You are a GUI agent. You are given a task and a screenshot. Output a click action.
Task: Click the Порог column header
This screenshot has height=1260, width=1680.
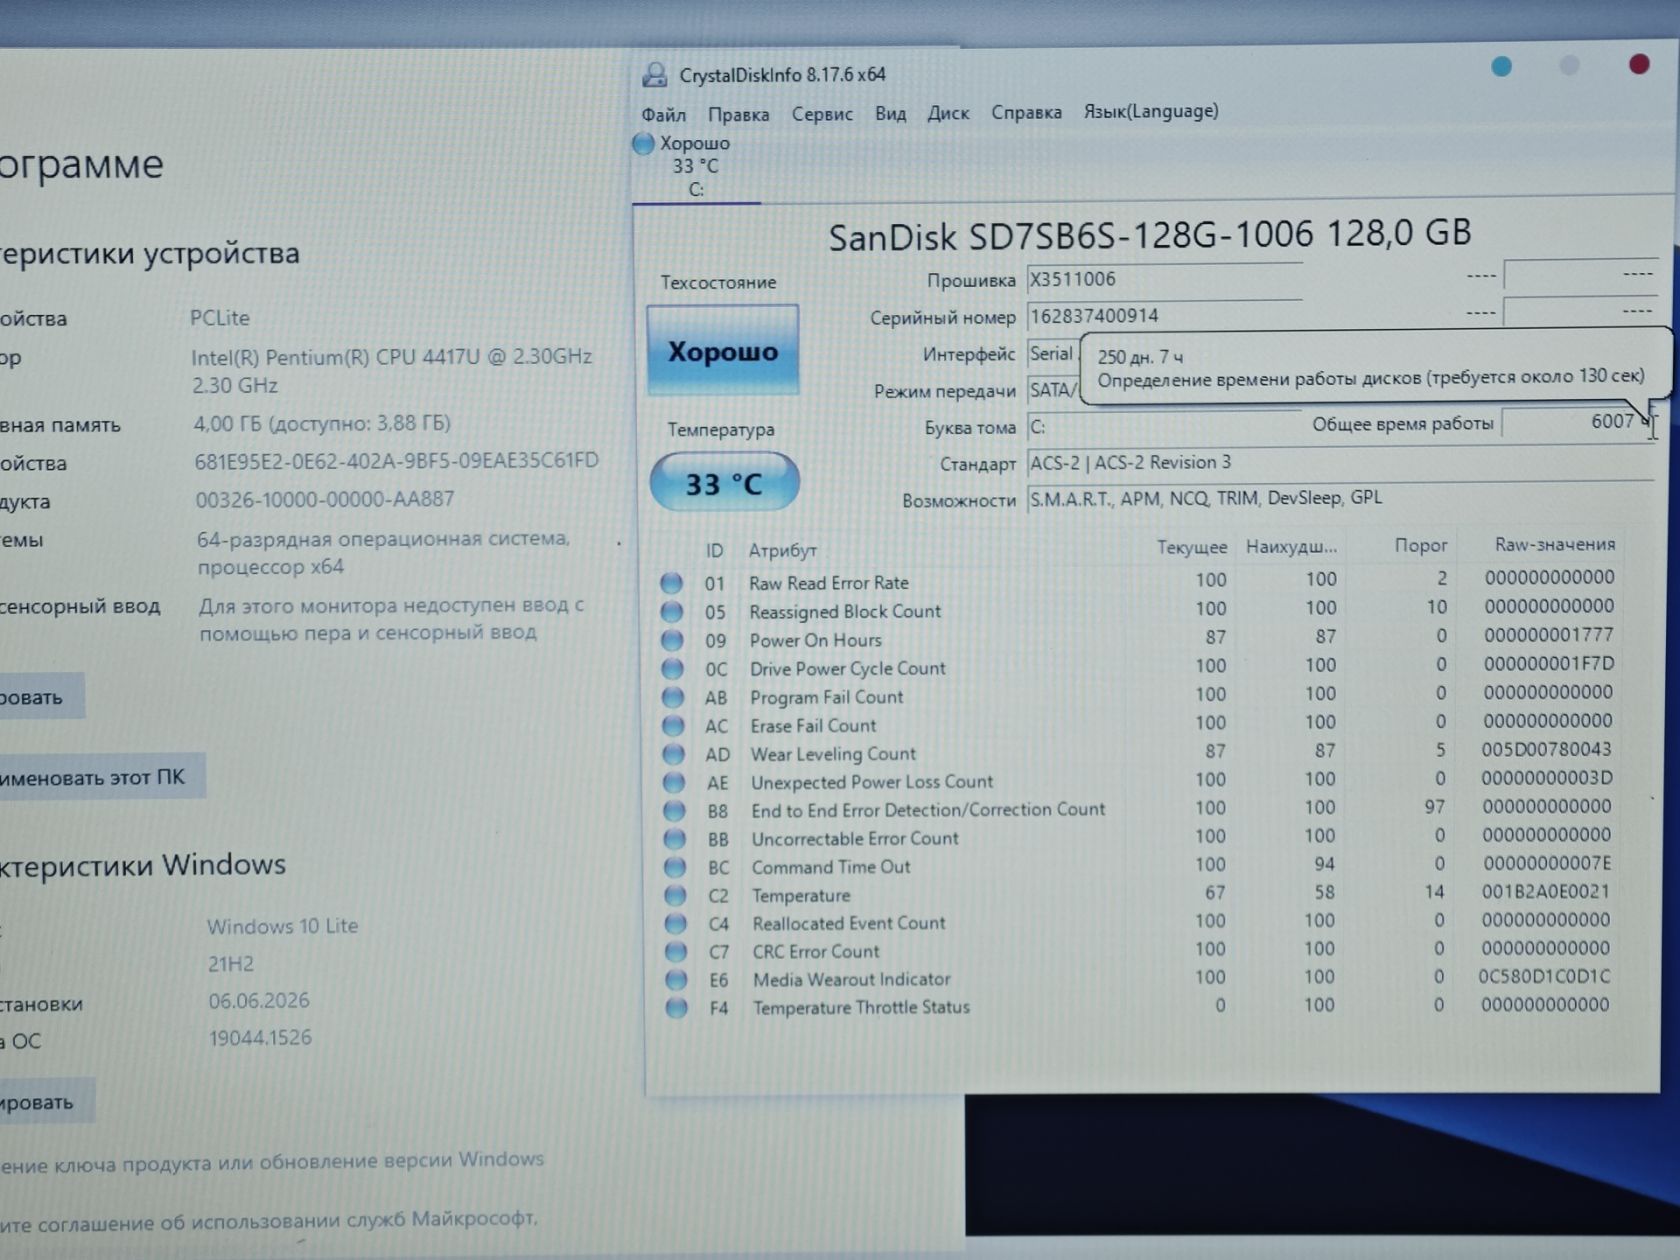[1420, 545]
